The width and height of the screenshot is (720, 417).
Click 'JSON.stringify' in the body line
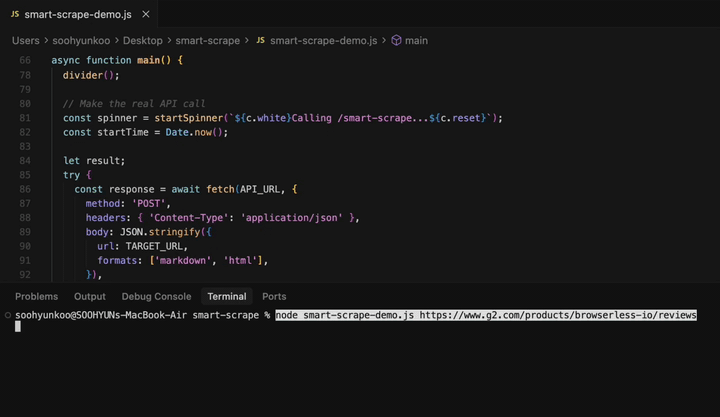(x=160, y=232)
